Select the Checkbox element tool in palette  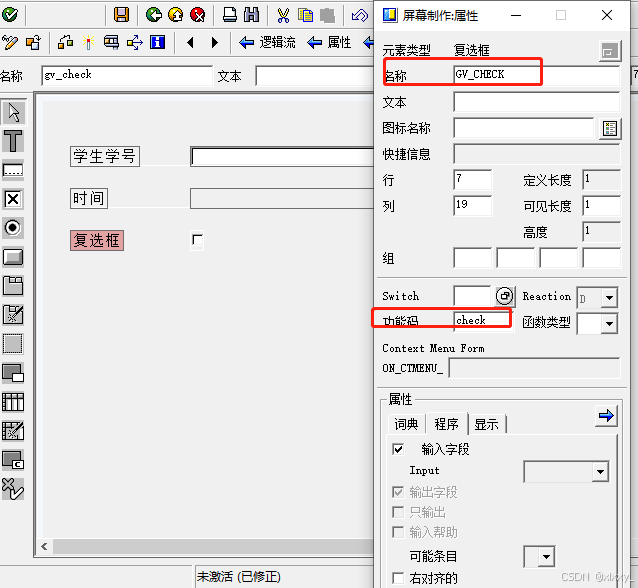(13, 199)
